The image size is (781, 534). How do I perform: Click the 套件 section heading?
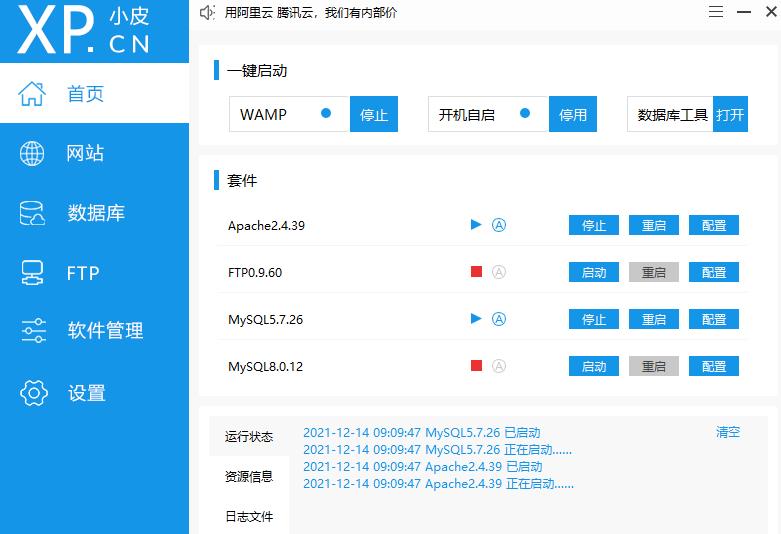click(242, 180)
